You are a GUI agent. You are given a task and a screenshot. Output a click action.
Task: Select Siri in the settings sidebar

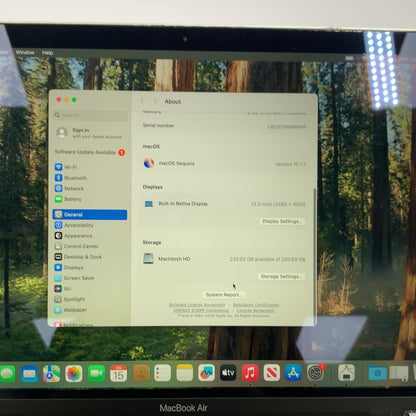click(x=63, y=289)
